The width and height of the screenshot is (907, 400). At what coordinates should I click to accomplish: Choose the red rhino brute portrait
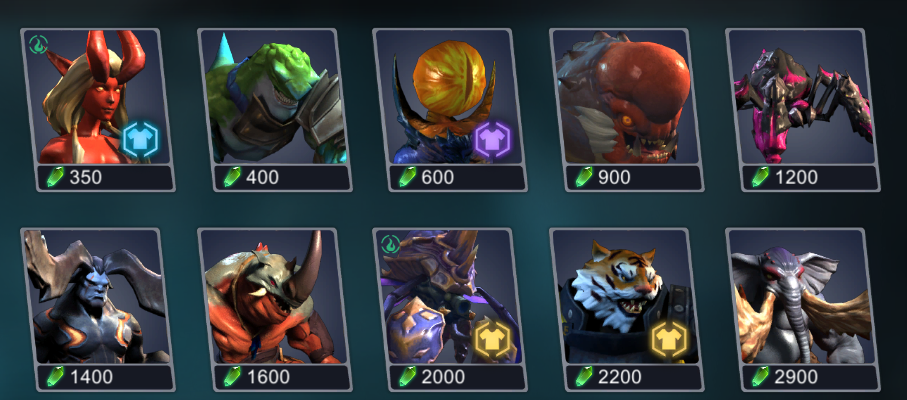coord(273,297)
